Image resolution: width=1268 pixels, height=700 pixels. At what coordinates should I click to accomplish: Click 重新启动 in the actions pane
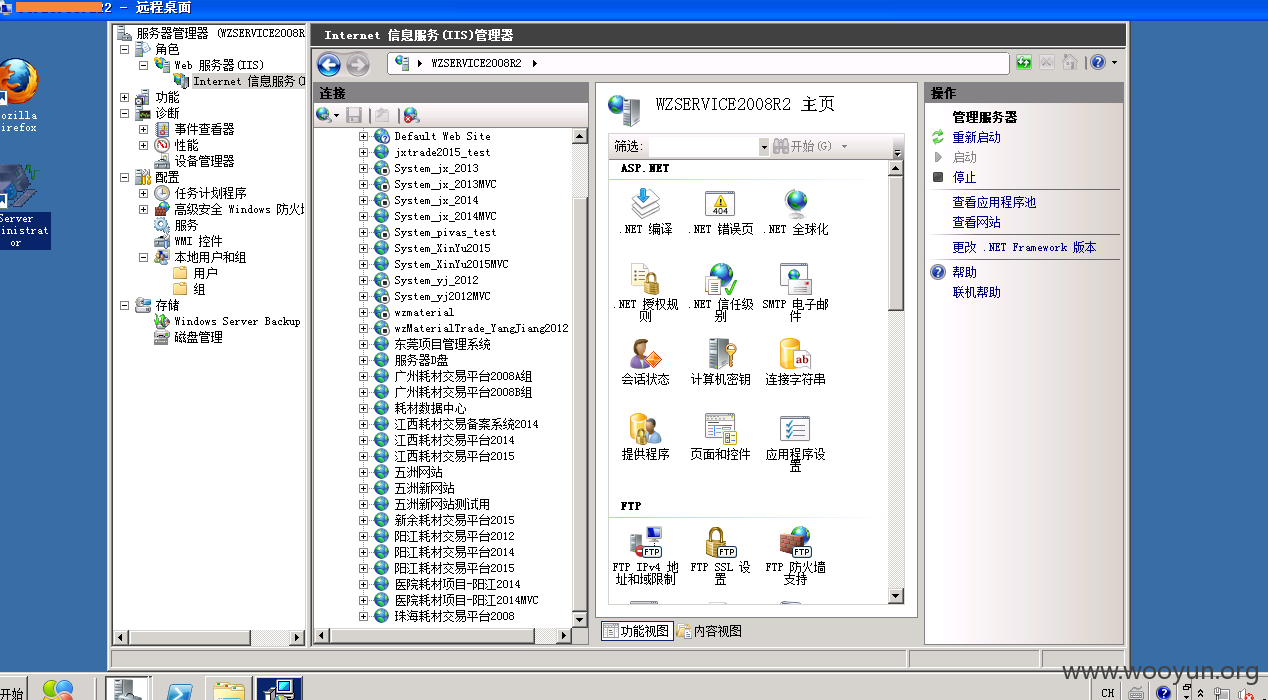coord(976,137)
